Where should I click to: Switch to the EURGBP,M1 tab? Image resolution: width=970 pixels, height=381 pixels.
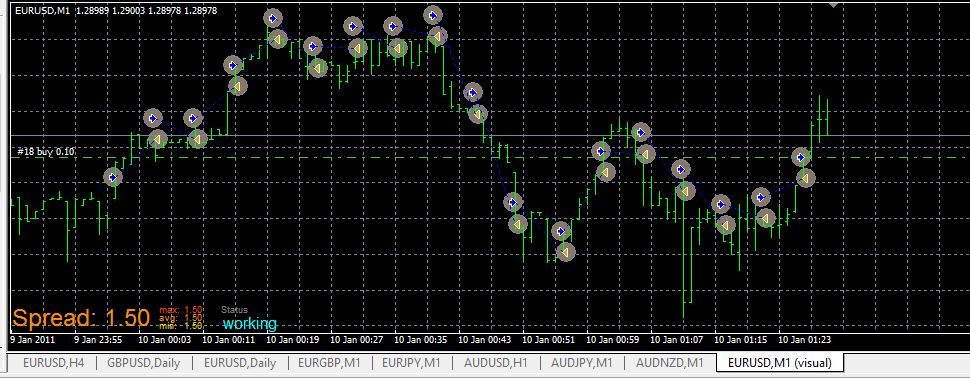tap(328, 363)
